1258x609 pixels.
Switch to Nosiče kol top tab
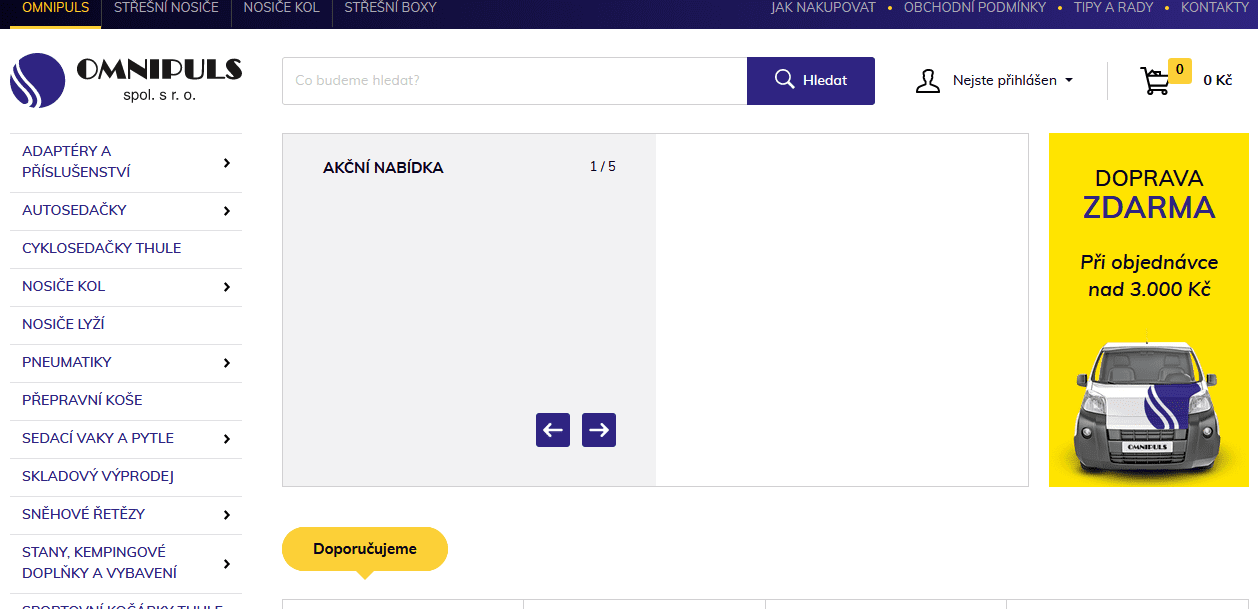282,8
